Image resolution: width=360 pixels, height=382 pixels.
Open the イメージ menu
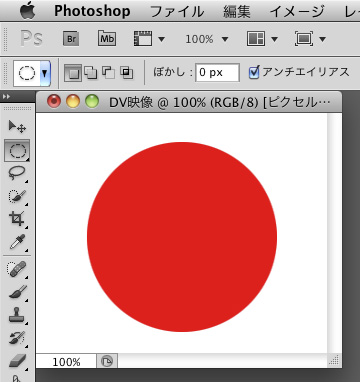[297, 12]
